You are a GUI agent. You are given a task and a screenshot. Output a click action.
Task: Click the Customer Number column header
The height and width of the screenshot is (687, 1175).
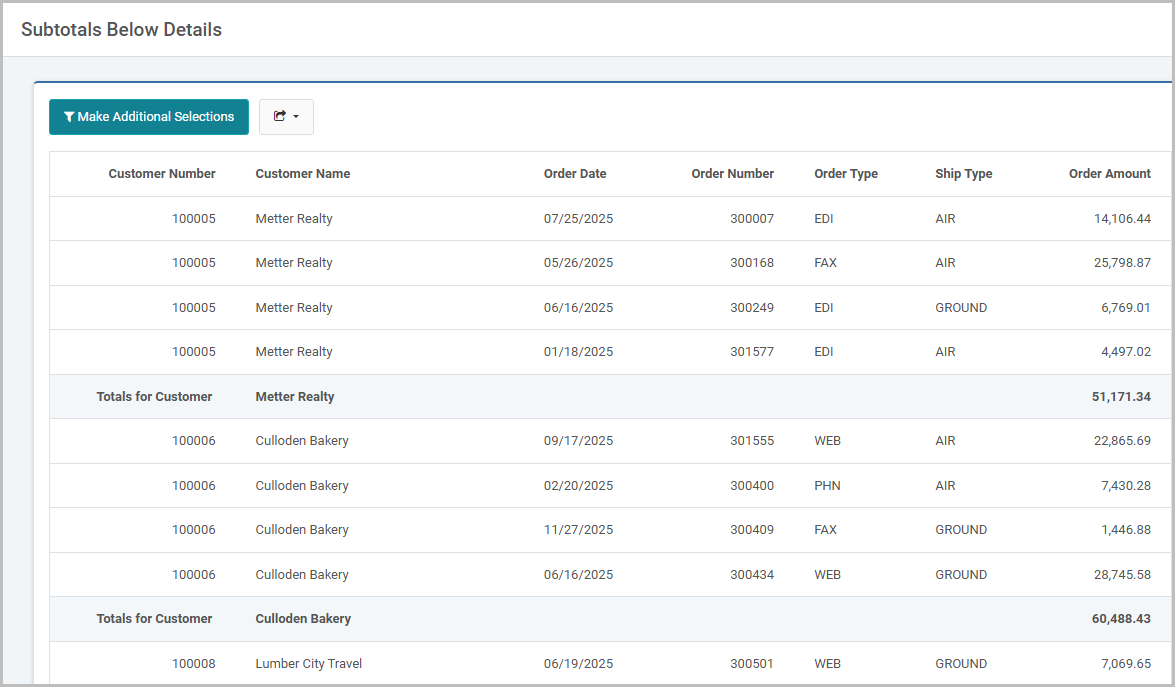162,174
